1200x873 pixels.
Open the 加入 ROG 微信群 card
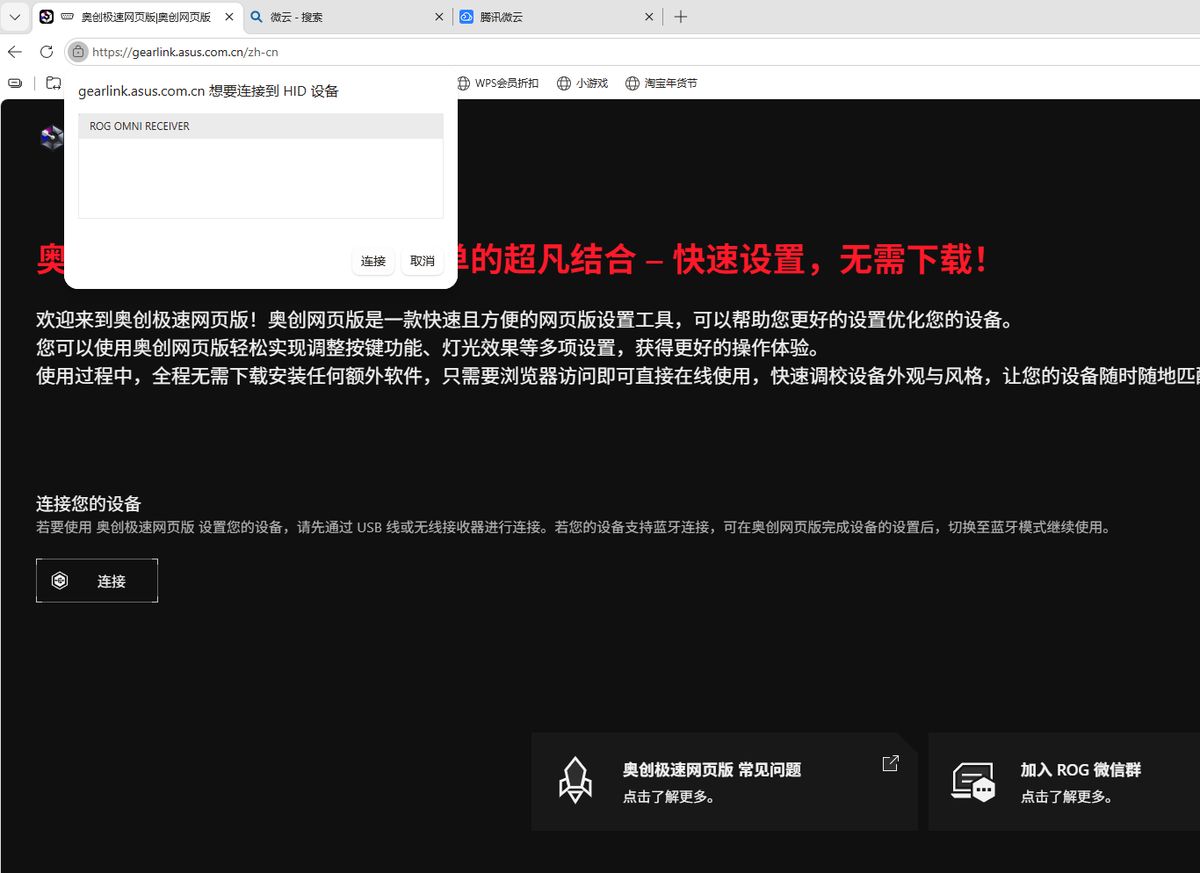coord(1064,781)
